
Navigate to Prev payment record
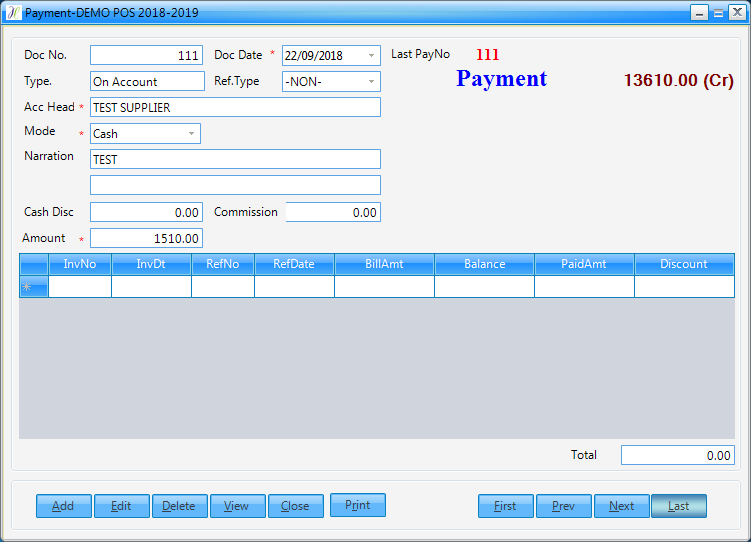563,506
